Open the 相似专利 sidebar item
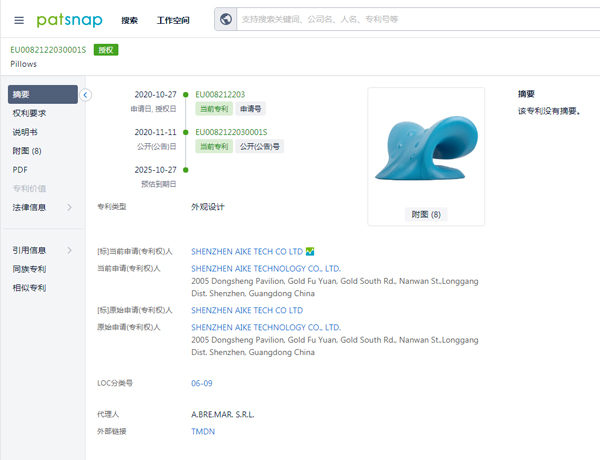This screenshot has height=460, width=600. [29, 288]
